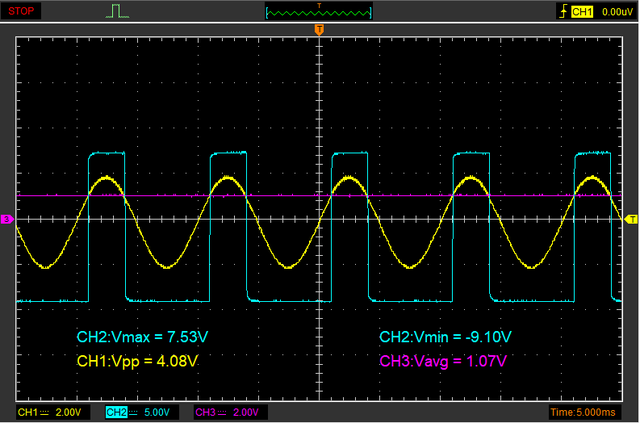Click the red STOP status indicator

21,11
